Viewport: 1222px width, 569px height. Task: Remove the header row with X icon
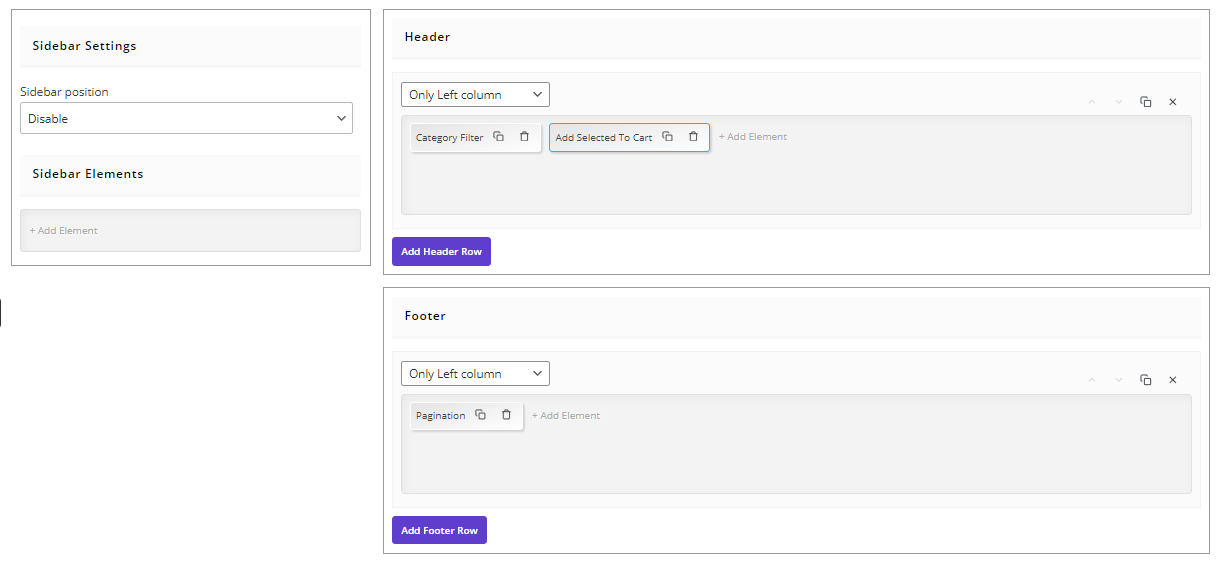pyautogui.click(x=1173, y=102)
